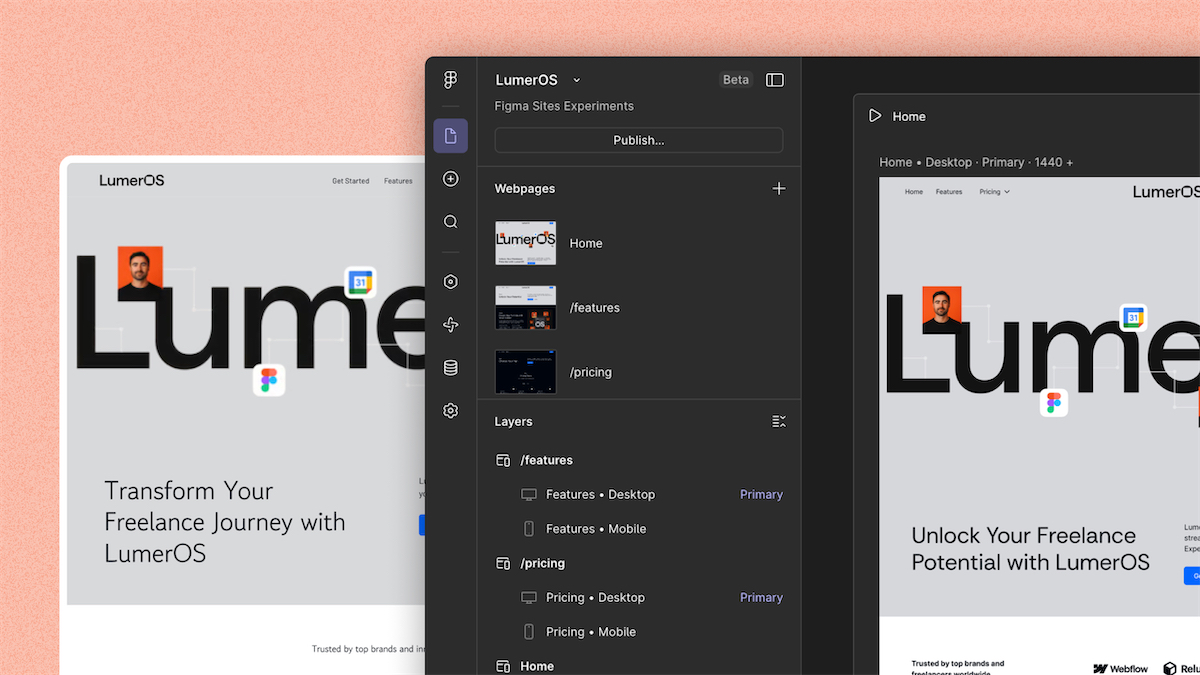Open the site settings gear icon
1200x675 pixels.
tap(451, 411)
